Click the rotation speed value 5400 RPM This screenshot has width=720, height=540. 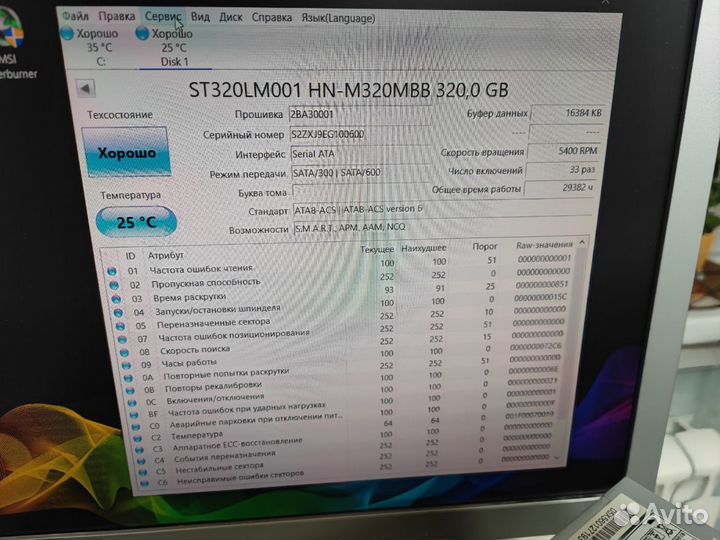(x=564, y=151)
